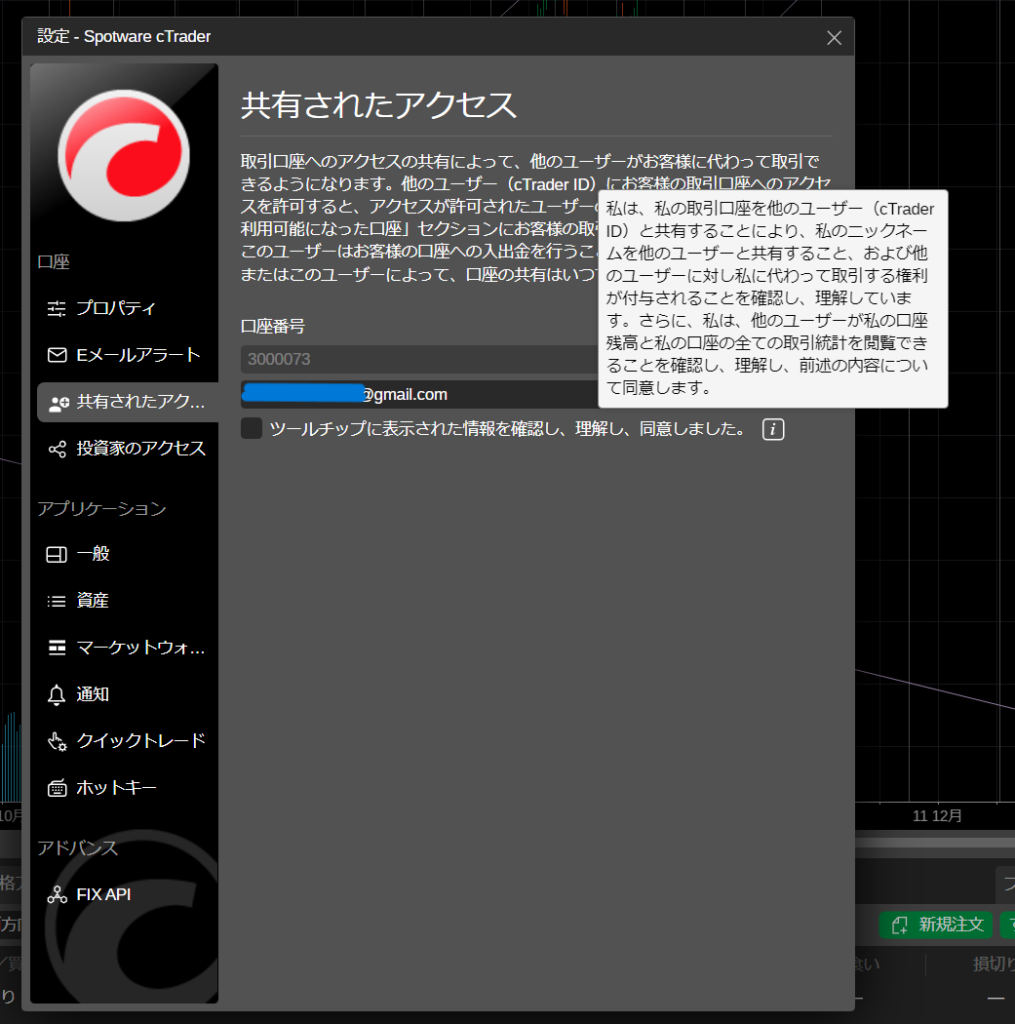Click the Investor Access share icon
The height and width of the screenshot is (1024, 1015).
click(x=57, y=449)
